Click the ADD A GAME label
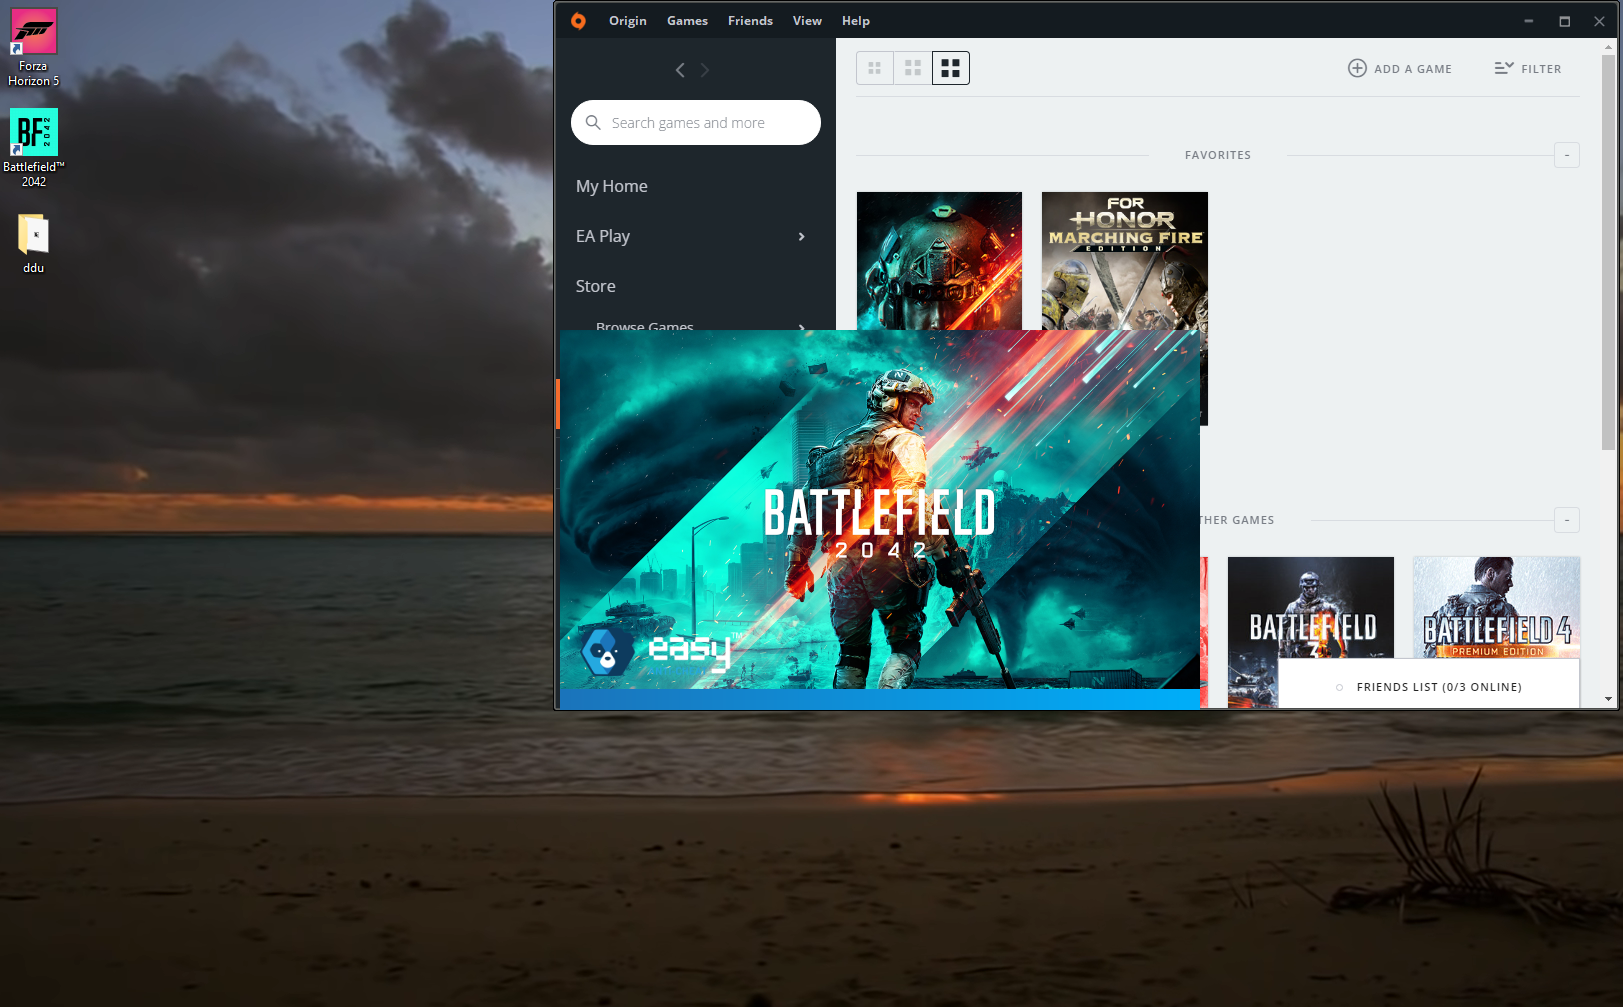1623x1007 pixels. point(1413,69)
